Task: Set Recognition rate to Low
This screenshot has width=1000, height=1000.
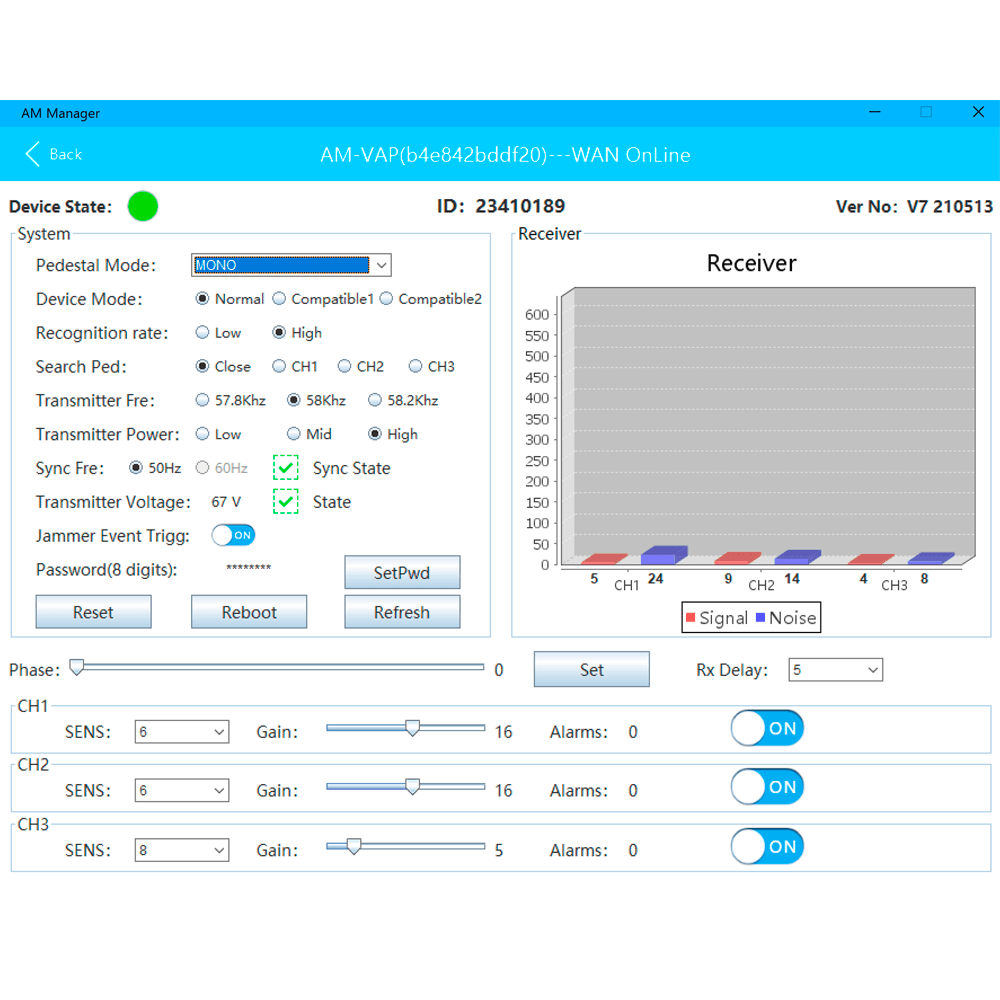Action: point(203,333)
